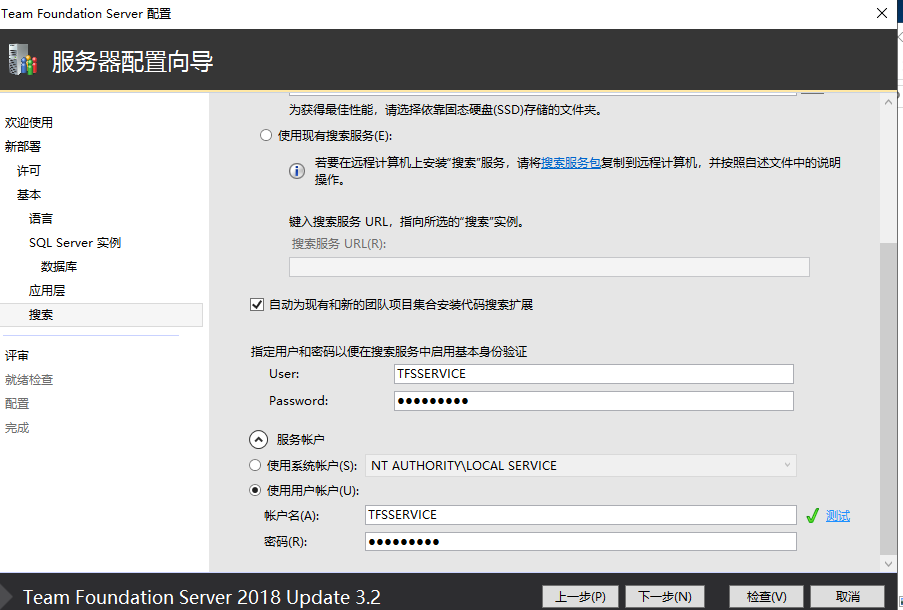Click the green checkmark next to 测试
This screenshot has width=903, height=610.
point(813,516)
